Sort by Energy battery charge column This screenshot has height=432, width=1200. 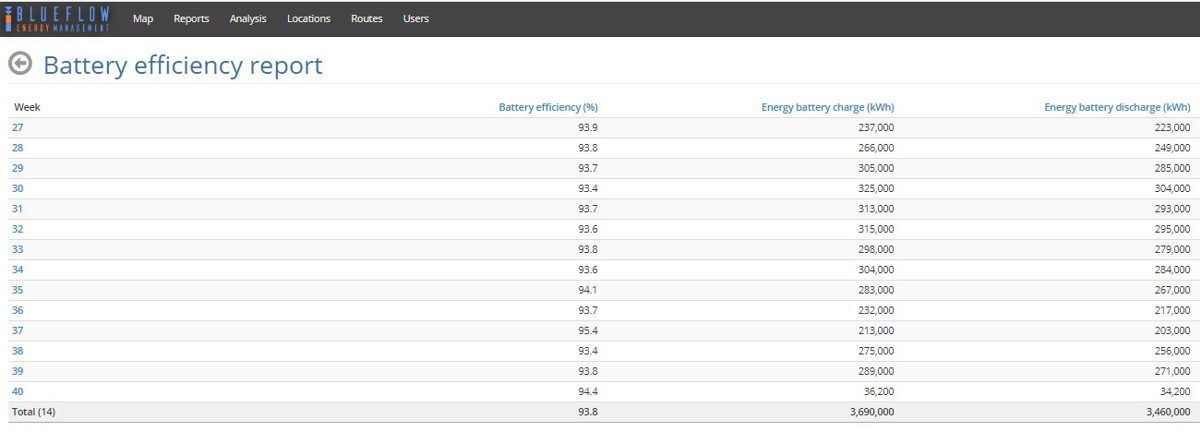827,107
